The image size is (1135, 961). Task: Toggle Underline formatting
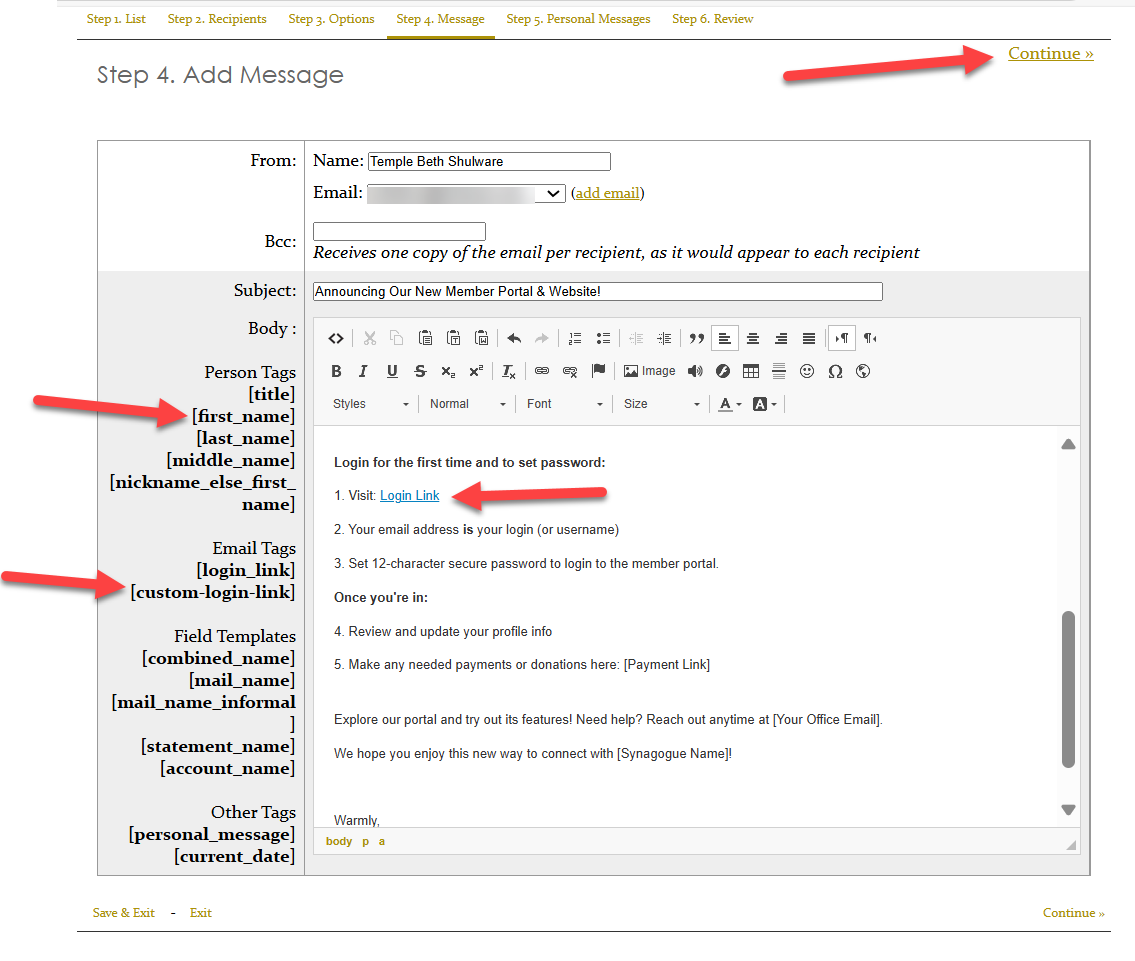coord(391,370)
